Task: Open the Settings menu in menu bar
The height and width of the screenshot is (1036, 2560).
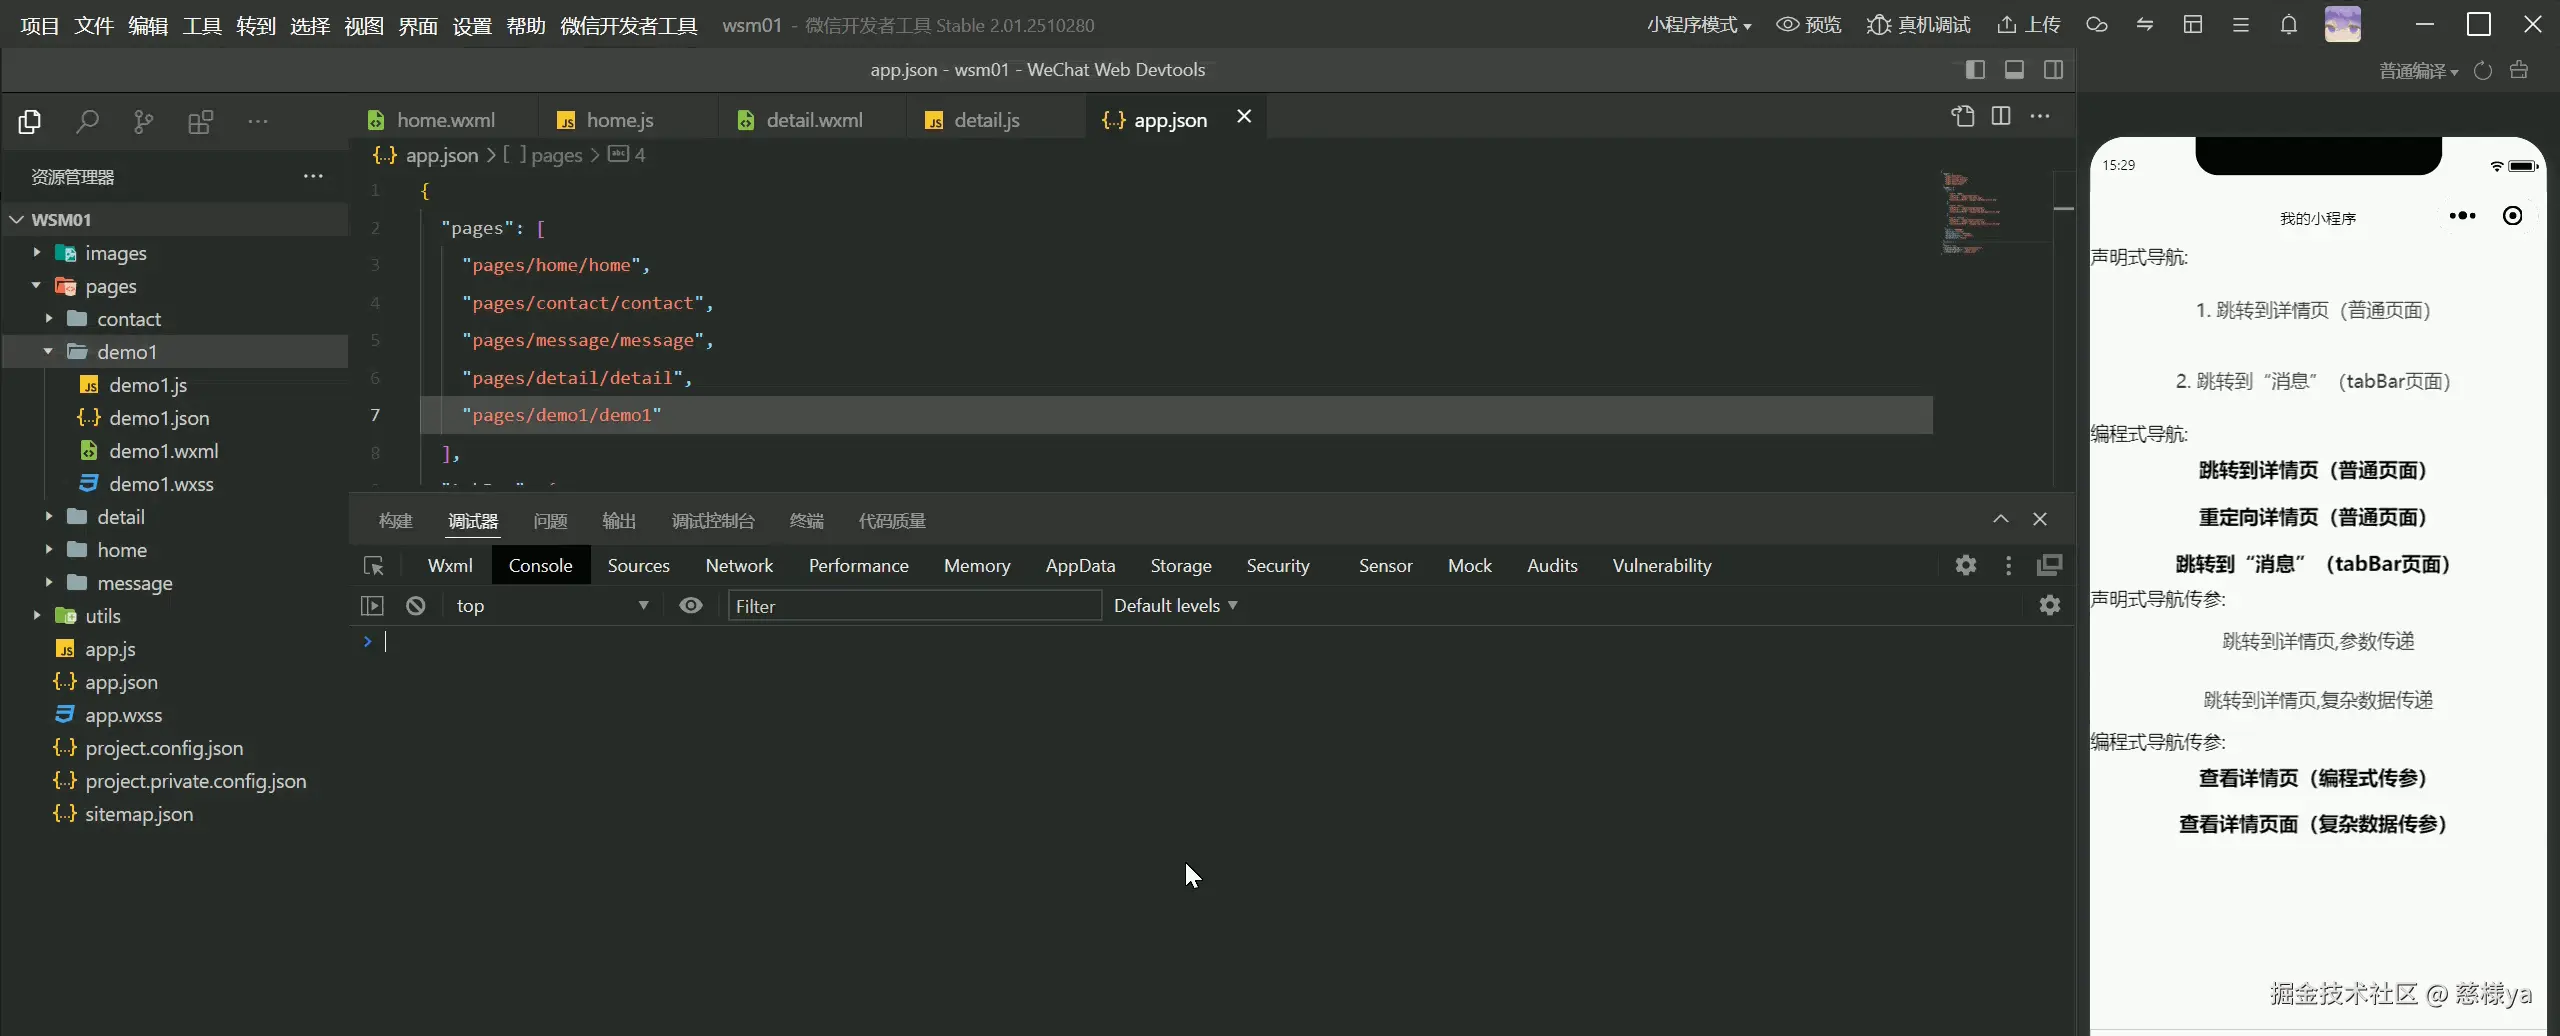Action: click(x=472, y=25)
